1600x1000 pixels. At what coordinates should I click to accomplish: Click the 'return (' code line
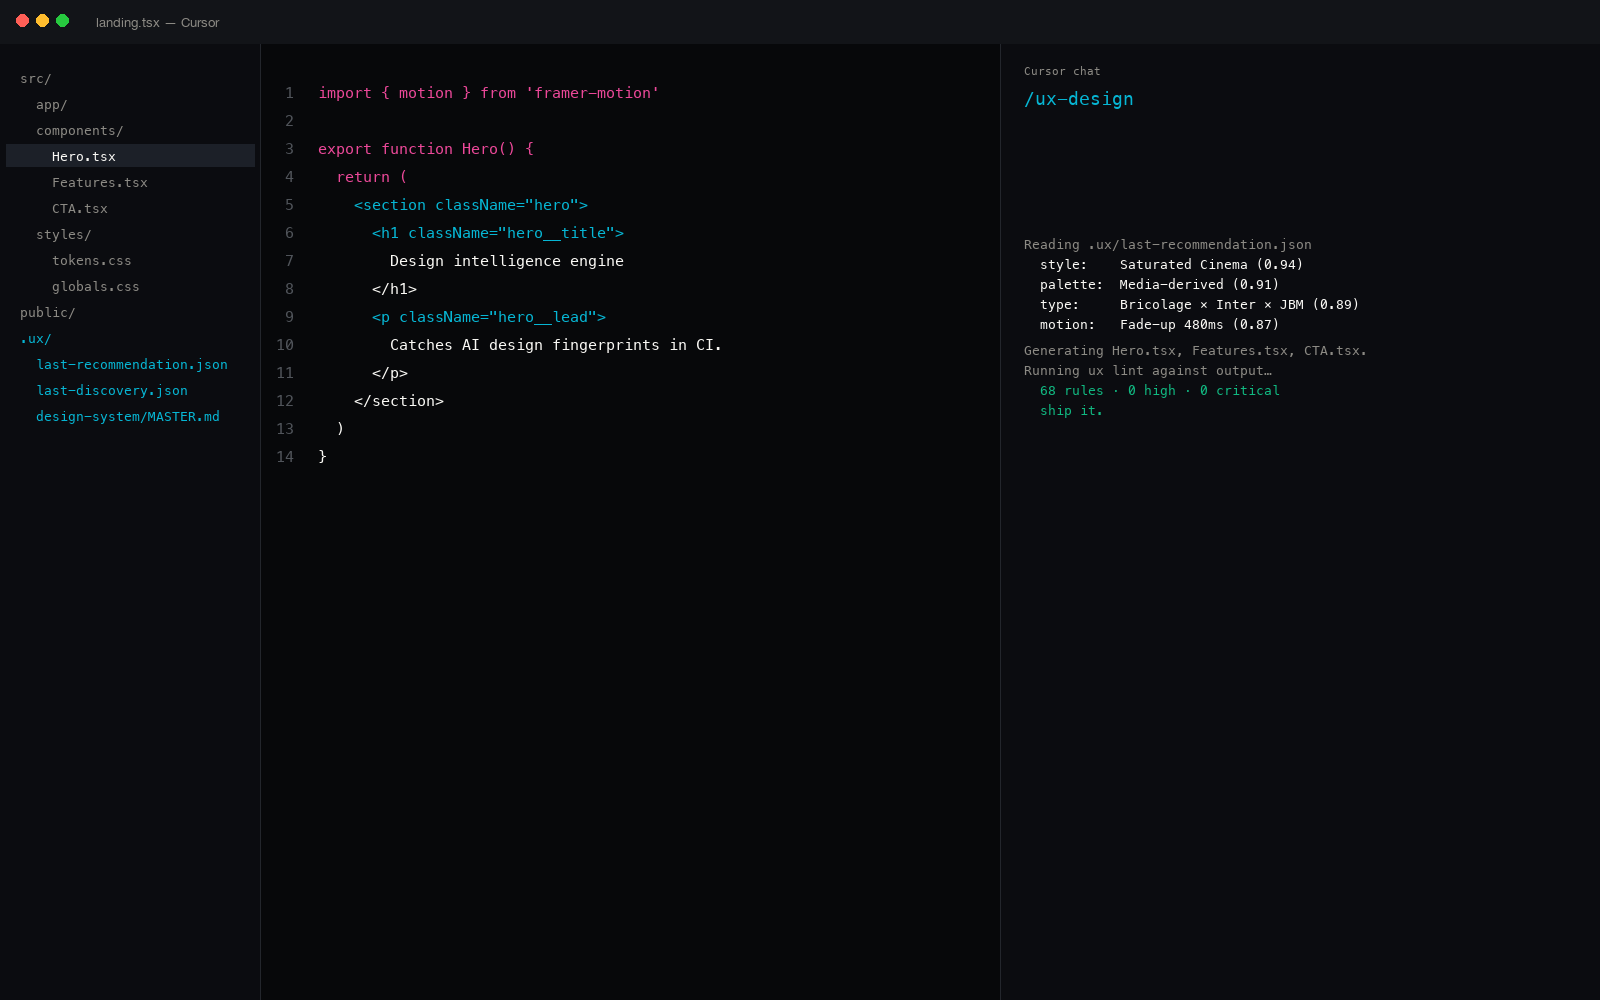tap(372, 177)
